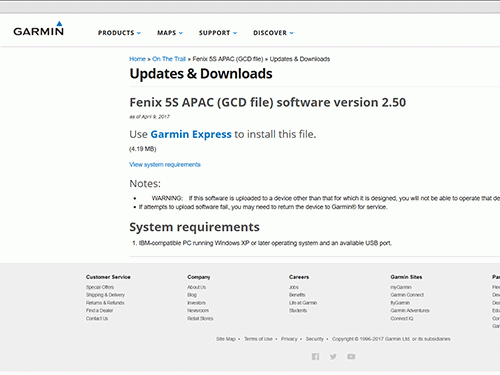Open the Facebook icon in footer
This screenshot has width=500, height=375.
pos(315,357)
